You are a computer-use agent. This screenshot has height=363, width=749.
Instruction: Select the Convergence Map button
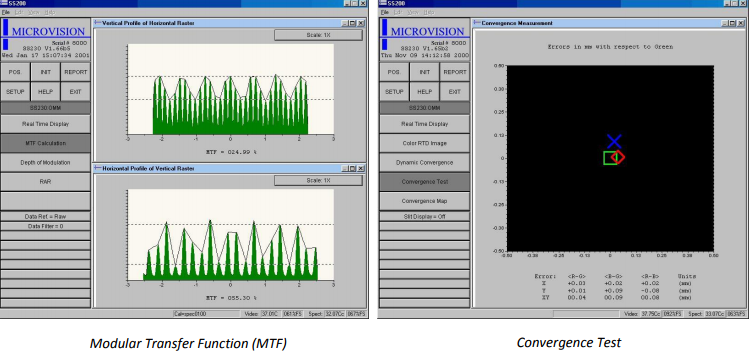425,201
